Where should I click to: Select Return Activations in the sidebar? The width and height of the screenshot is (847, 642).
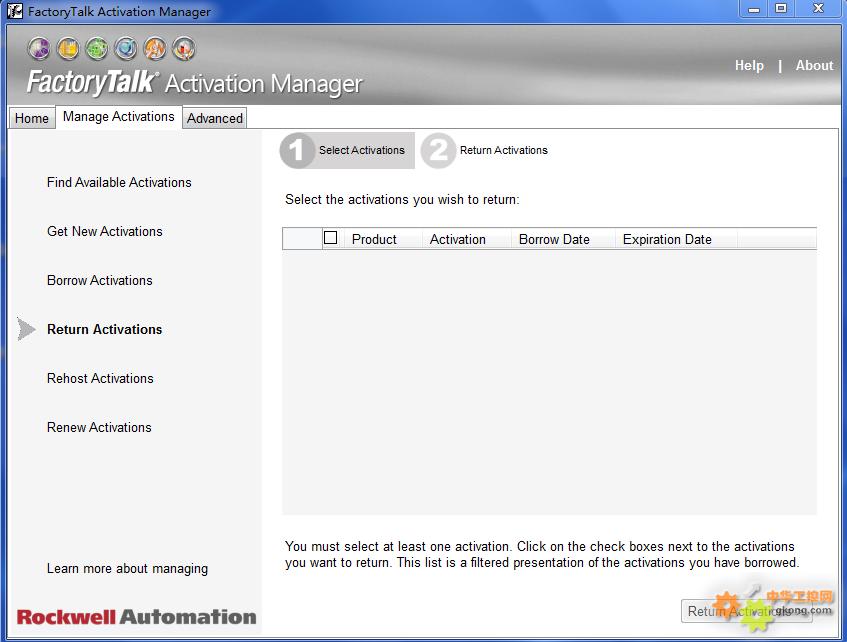tap(105, 330)
